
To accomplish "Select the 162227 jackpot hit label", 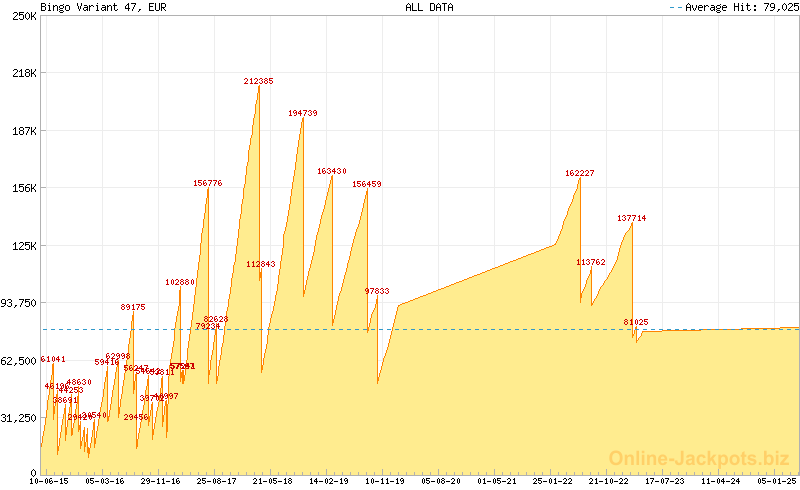I will (x=580, y=173).
